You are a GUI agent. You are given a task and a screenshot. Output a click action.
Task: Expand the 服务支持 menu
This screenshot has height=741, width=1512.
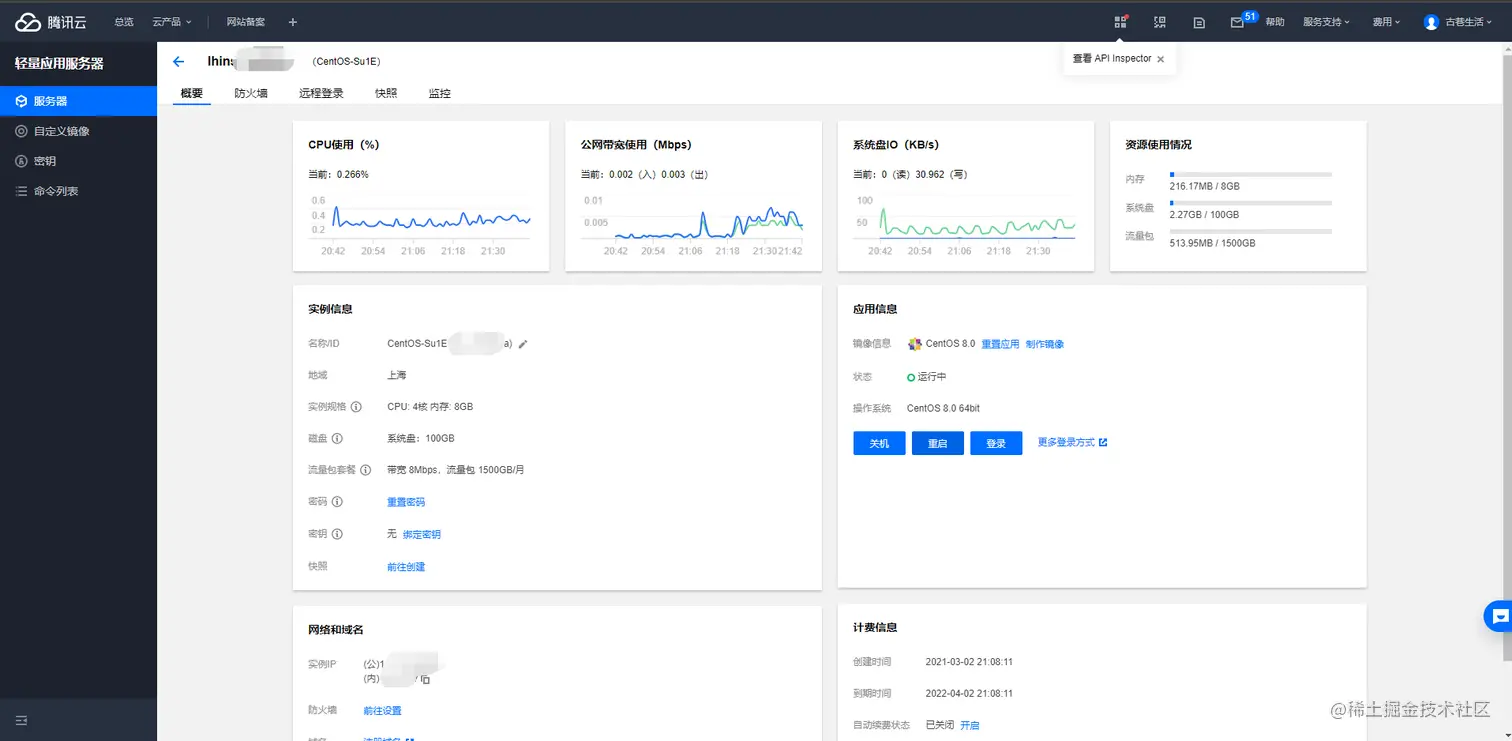(1326, 22)
